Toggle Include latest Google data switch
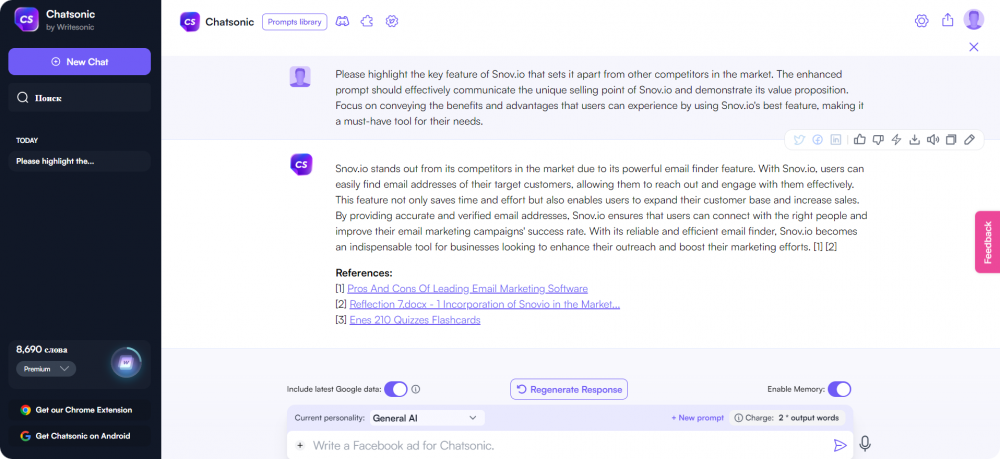Screen dimensions: 1000x459 (395, 389)
